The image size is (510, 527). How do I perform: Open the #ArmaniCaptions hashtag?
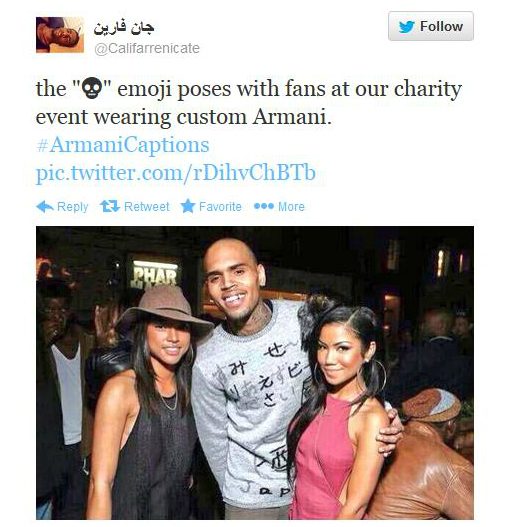(x=123, y=145)
